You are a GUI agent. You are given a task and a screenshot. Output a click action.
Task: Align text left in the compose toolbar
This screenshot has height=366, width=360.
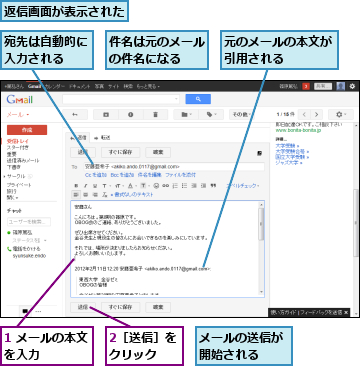(x=76, y=194)
